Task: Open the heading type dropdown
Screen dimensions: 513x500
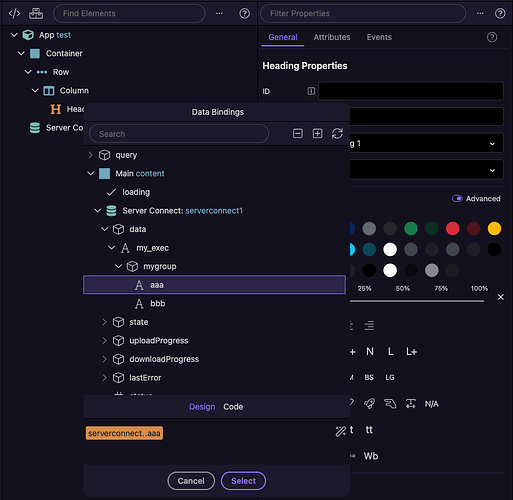Action: point(426,143)
